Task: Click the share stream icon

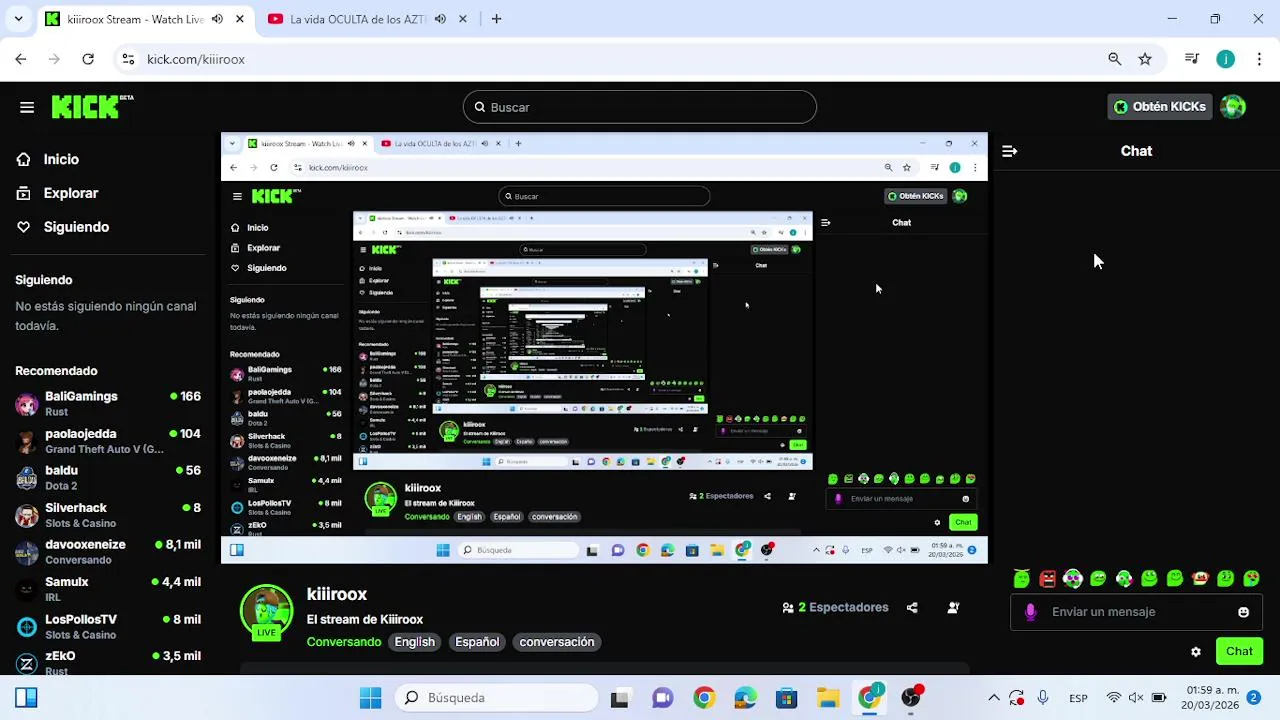Action: (912, 607)
